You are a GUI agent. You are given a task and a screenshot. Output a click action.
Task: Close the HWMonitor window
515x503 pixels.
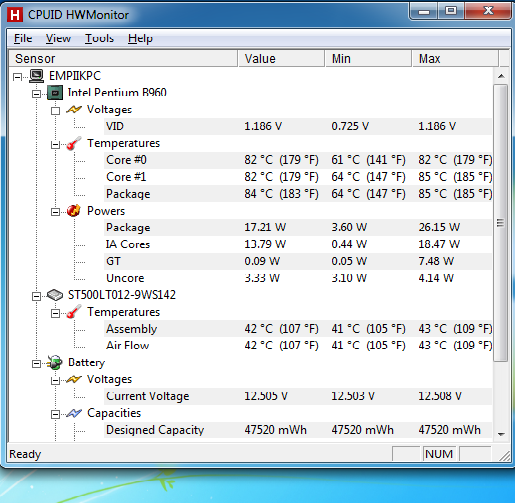click(x=488, y=11)
